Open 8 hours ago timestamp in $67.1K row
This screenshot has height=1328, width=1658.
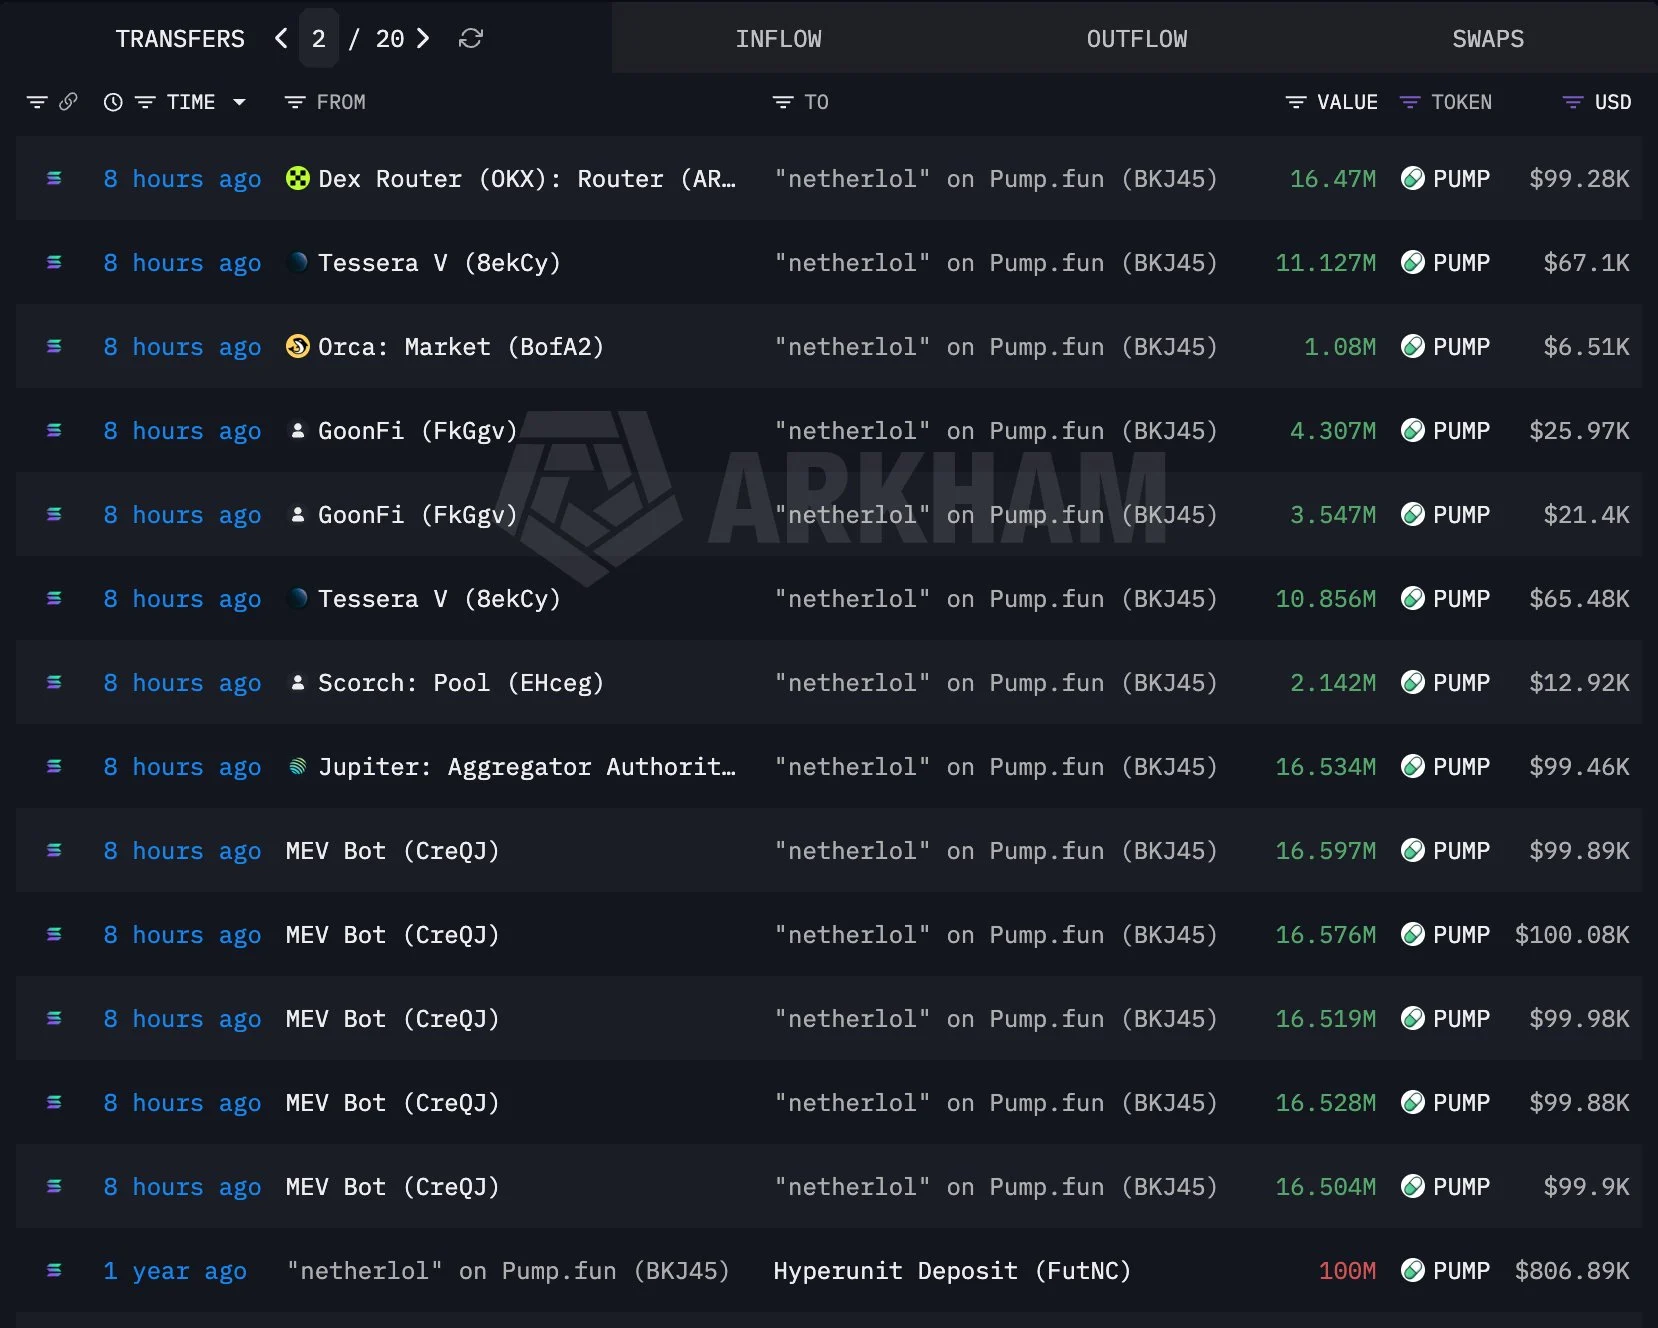(182, 263)
